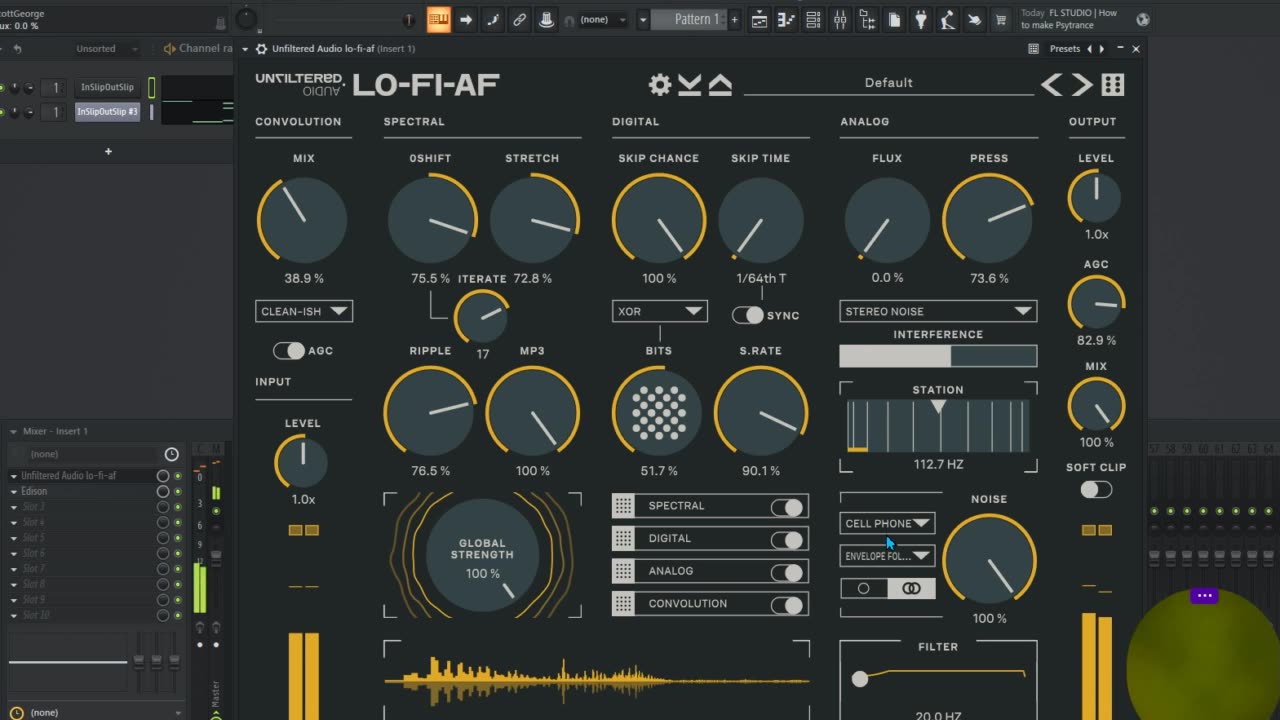Mute the Edison slot green LED

(x=178, y=491)
